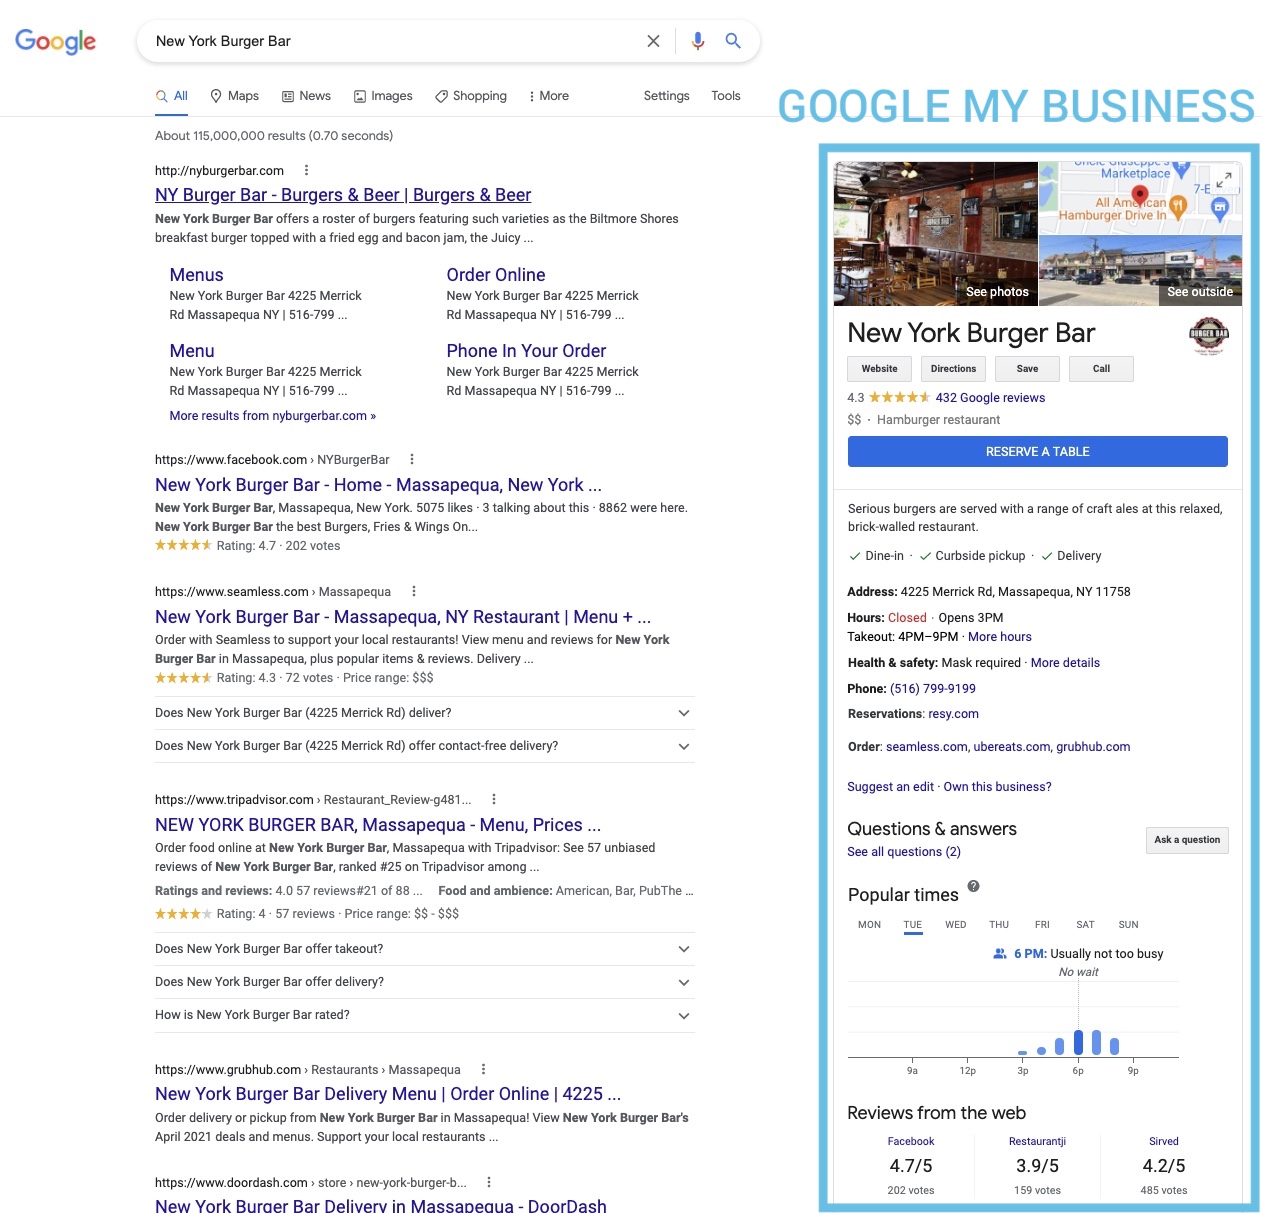Screen dimensions: 1262x1213
Task: Open Sirved reviews from the web
Action: point(1163,1142)
